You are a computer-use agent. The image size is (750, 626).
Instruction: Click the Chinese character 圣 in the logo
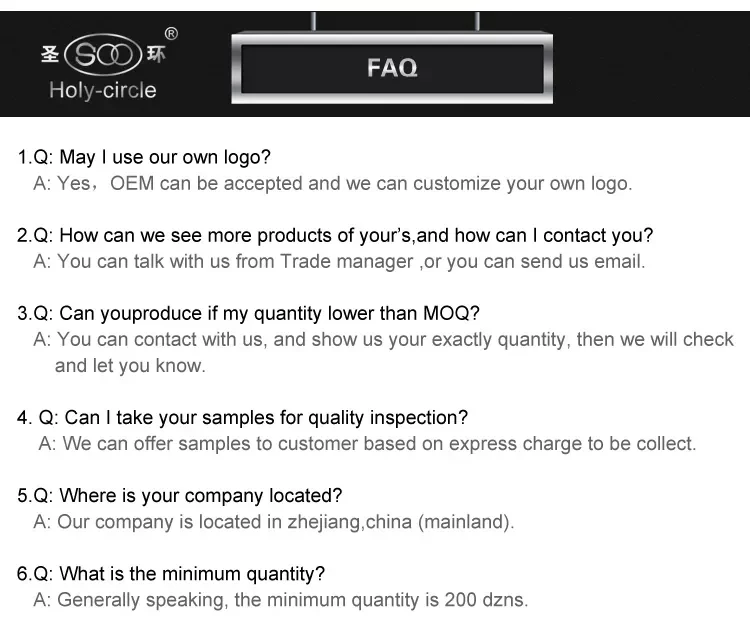pyautogui.click(x=50, y=54)
